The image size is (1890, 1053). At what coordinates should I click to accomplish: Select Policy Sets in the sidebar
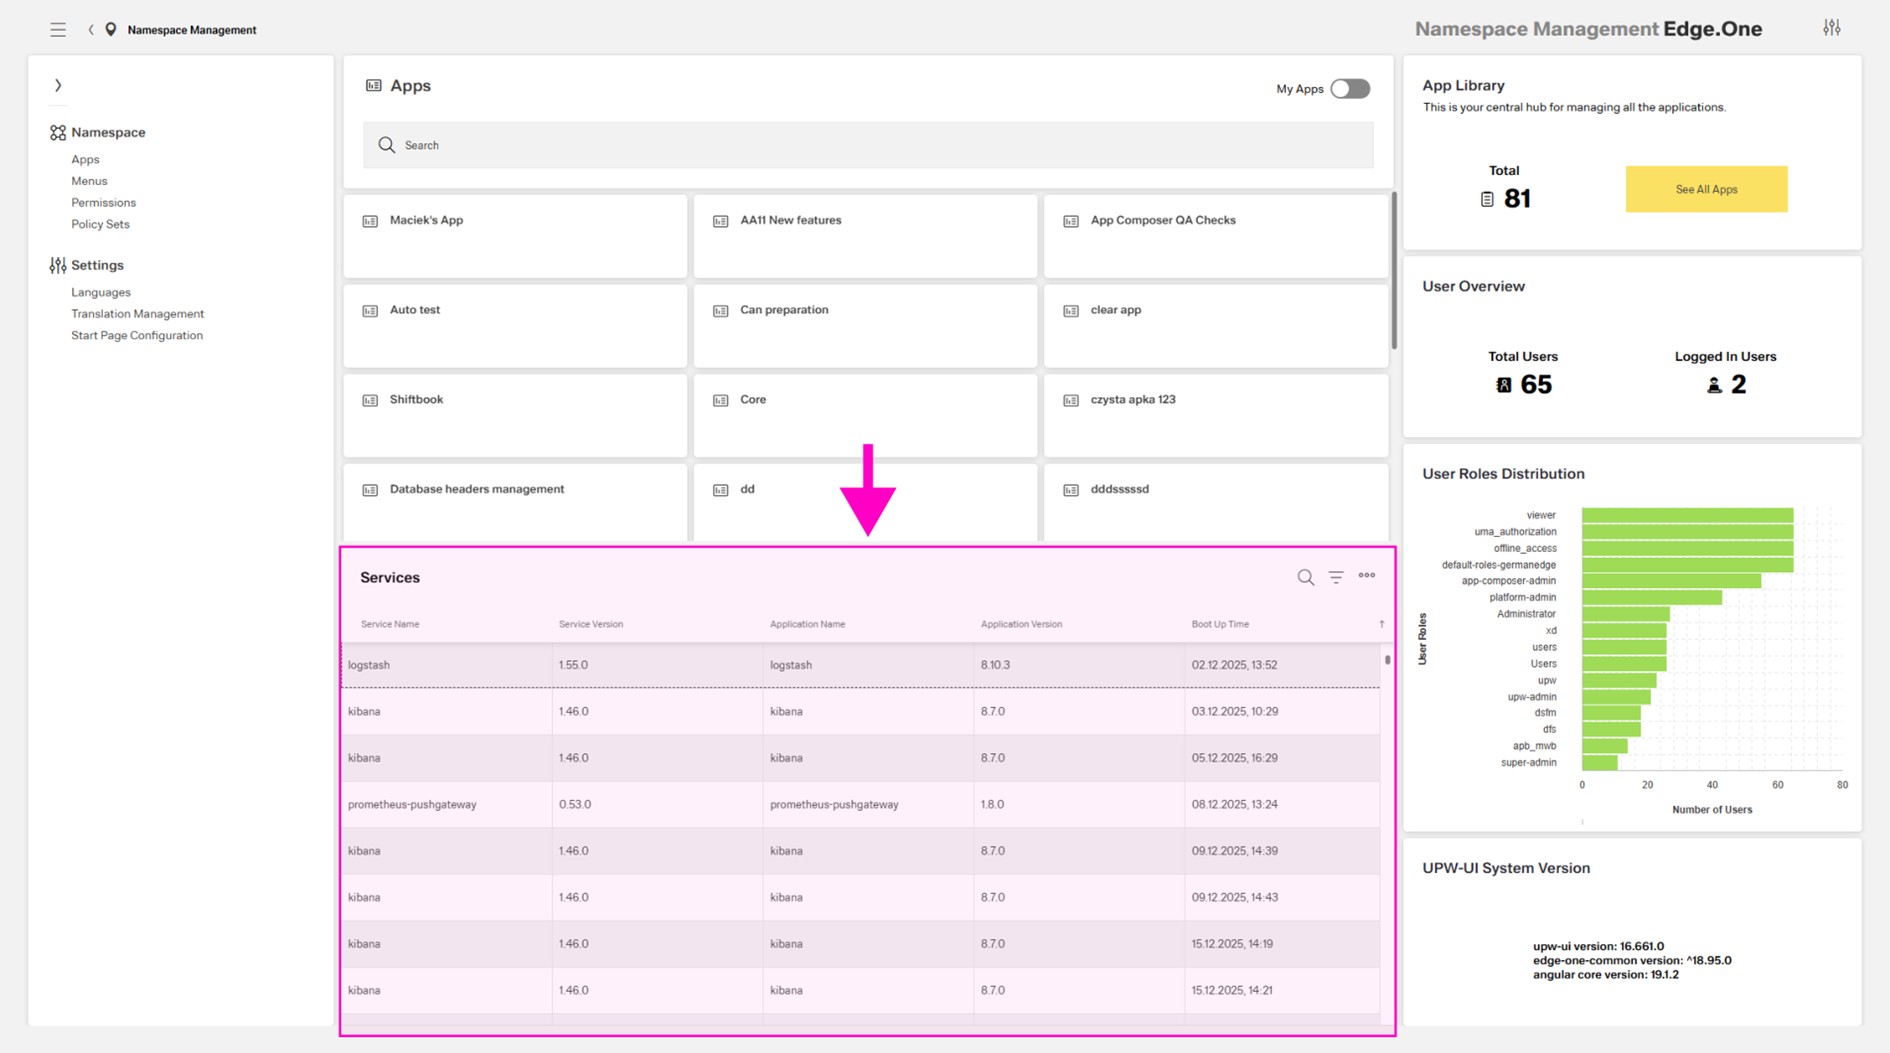click(x=100, y=224)
